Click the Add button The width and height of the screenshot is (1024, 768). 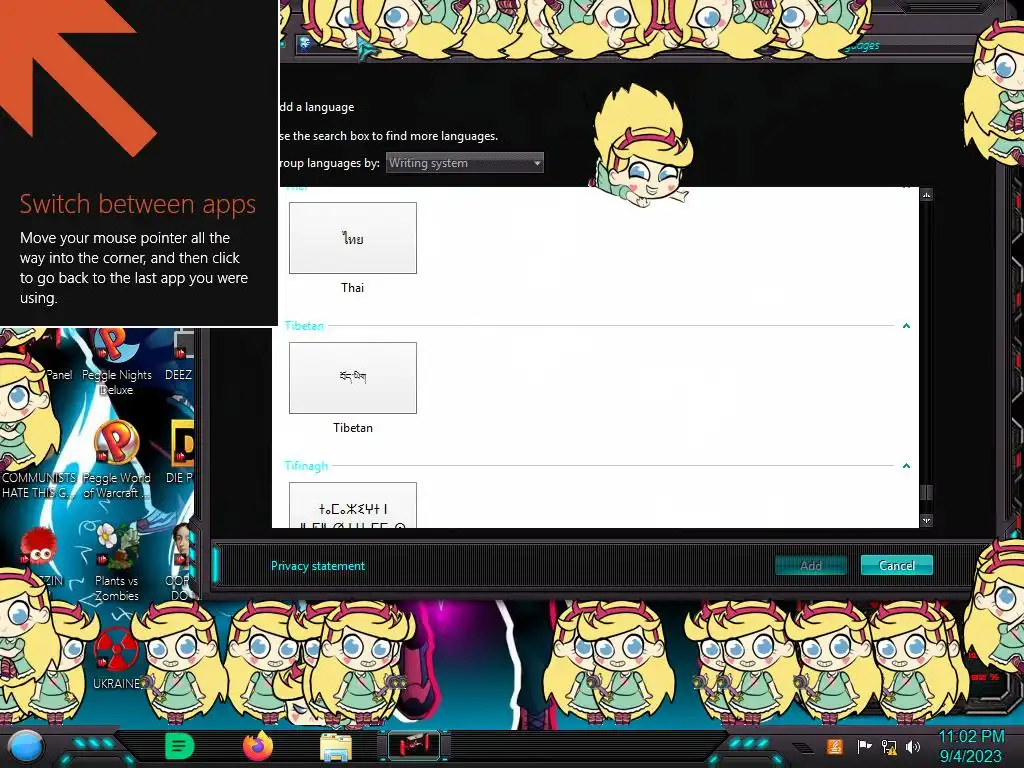click(810, 566)
